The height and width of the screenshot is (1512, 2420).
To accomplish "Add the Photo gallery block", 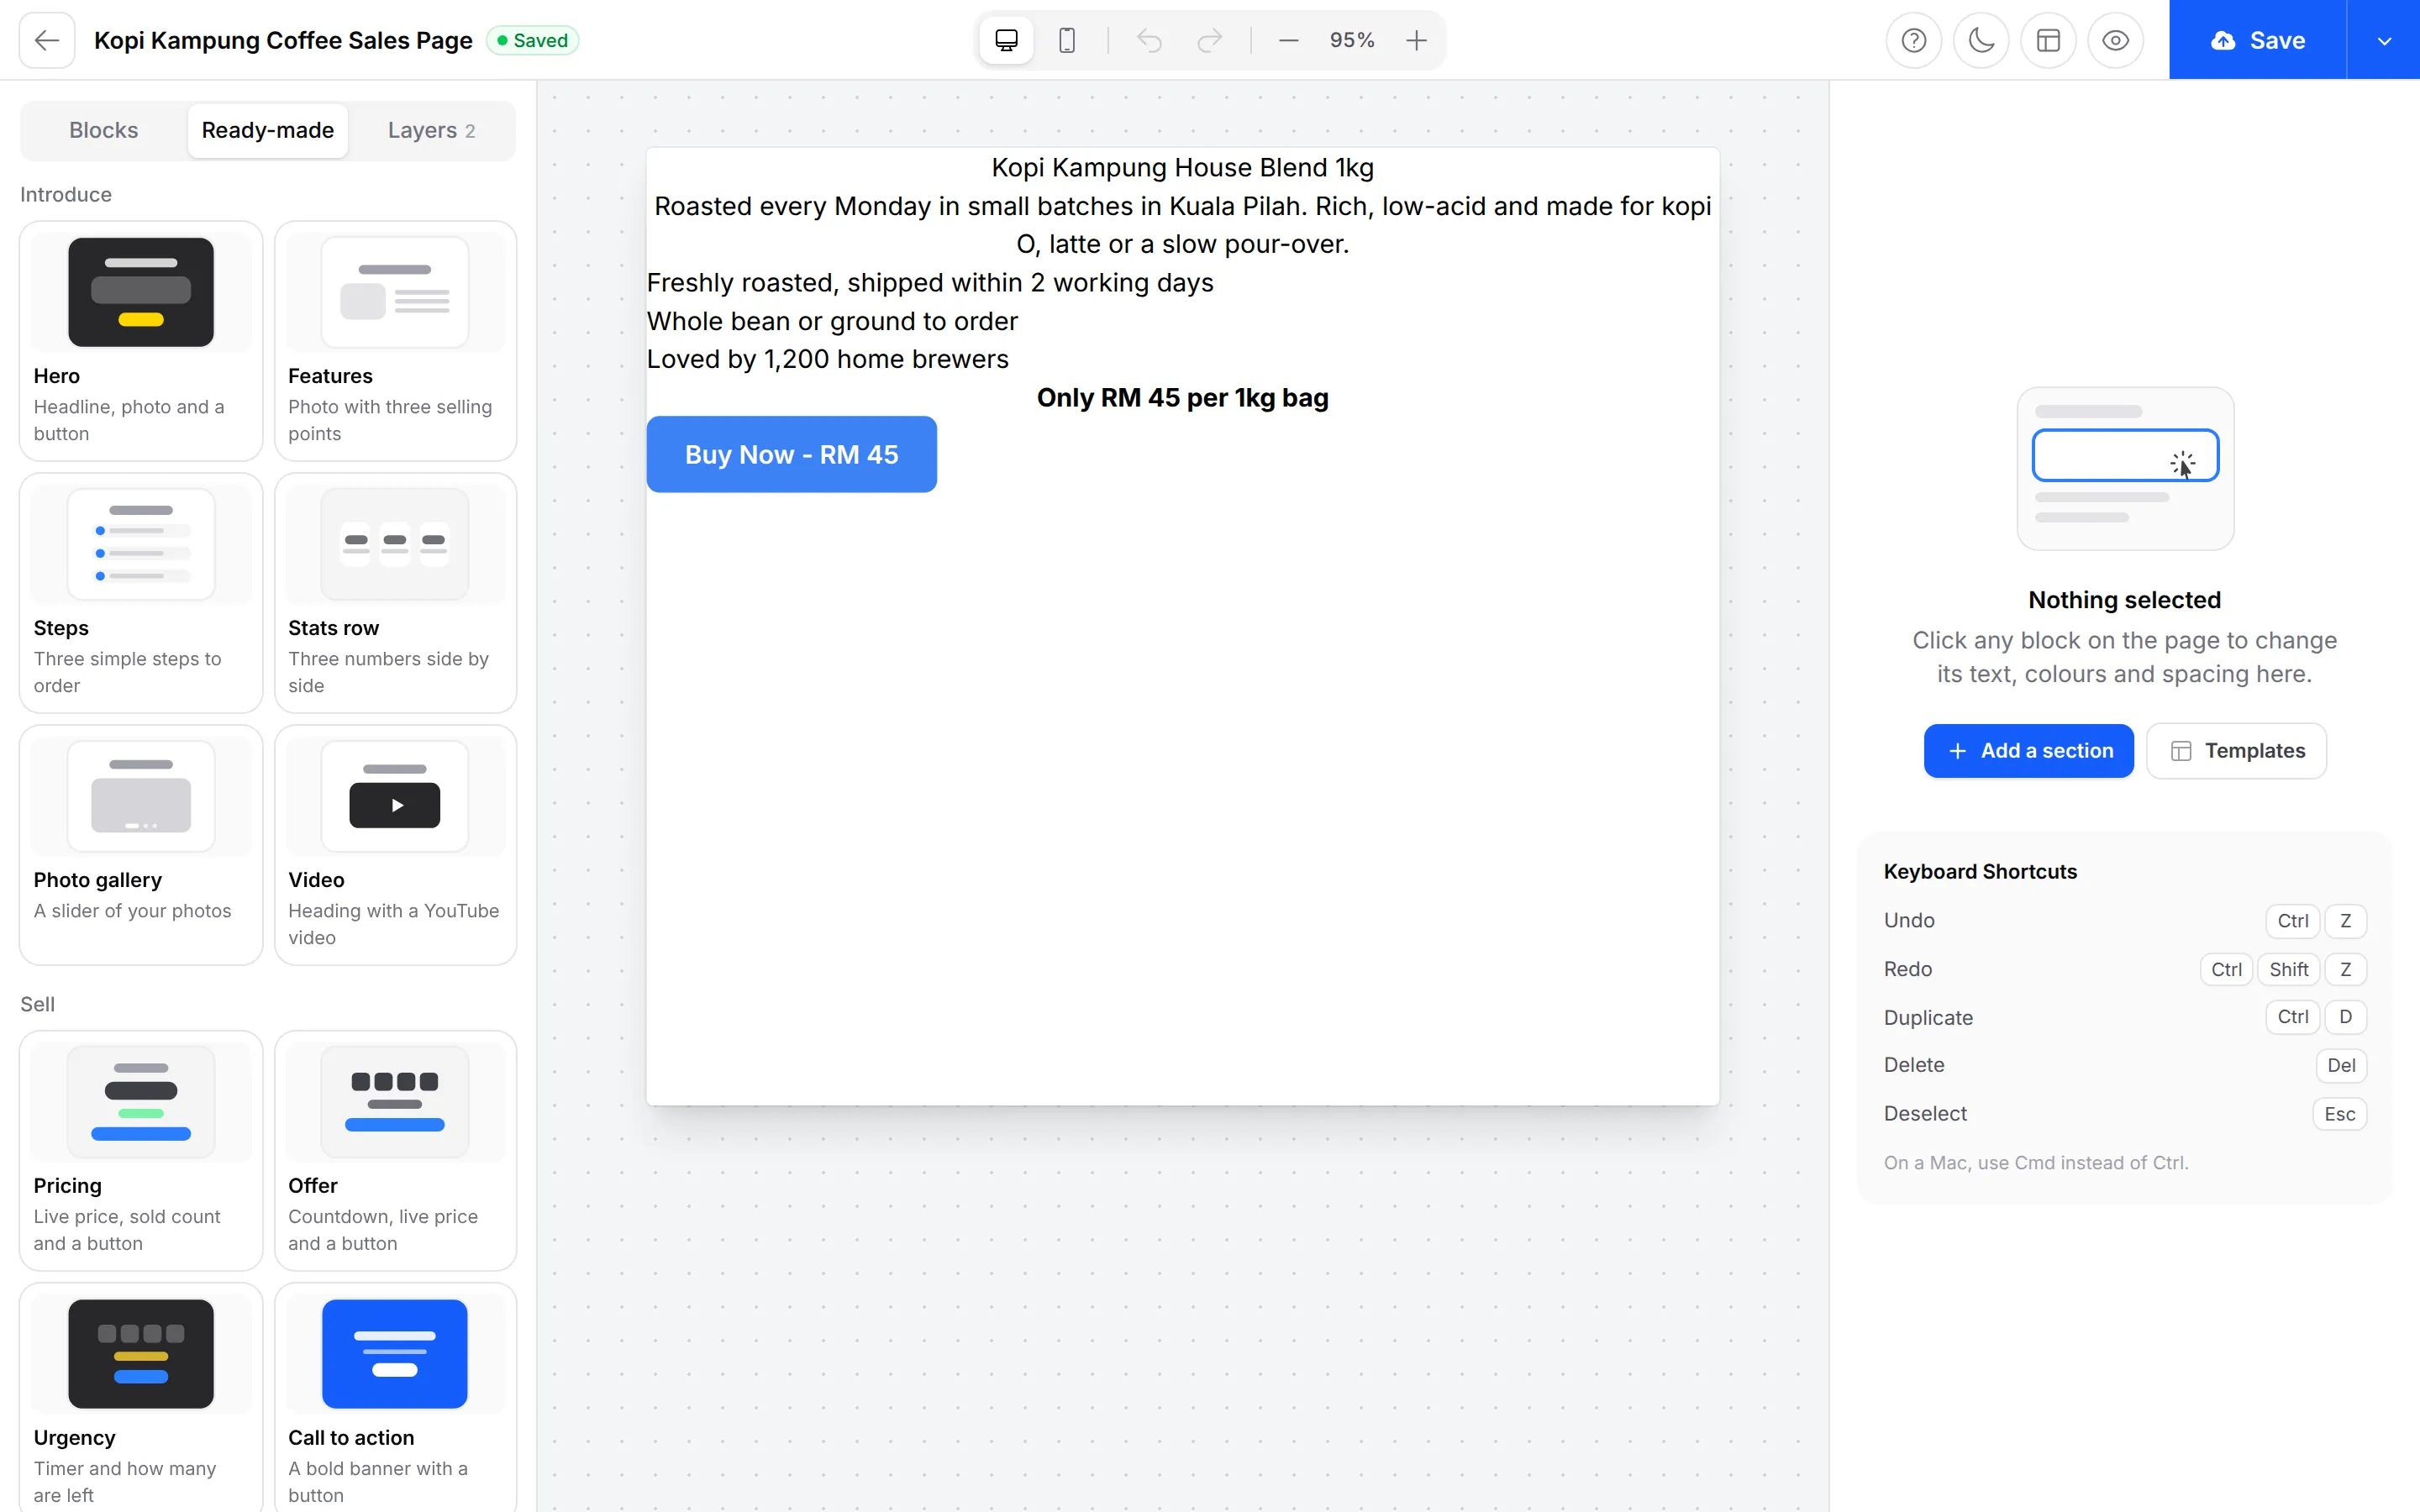I will point(141,845).
